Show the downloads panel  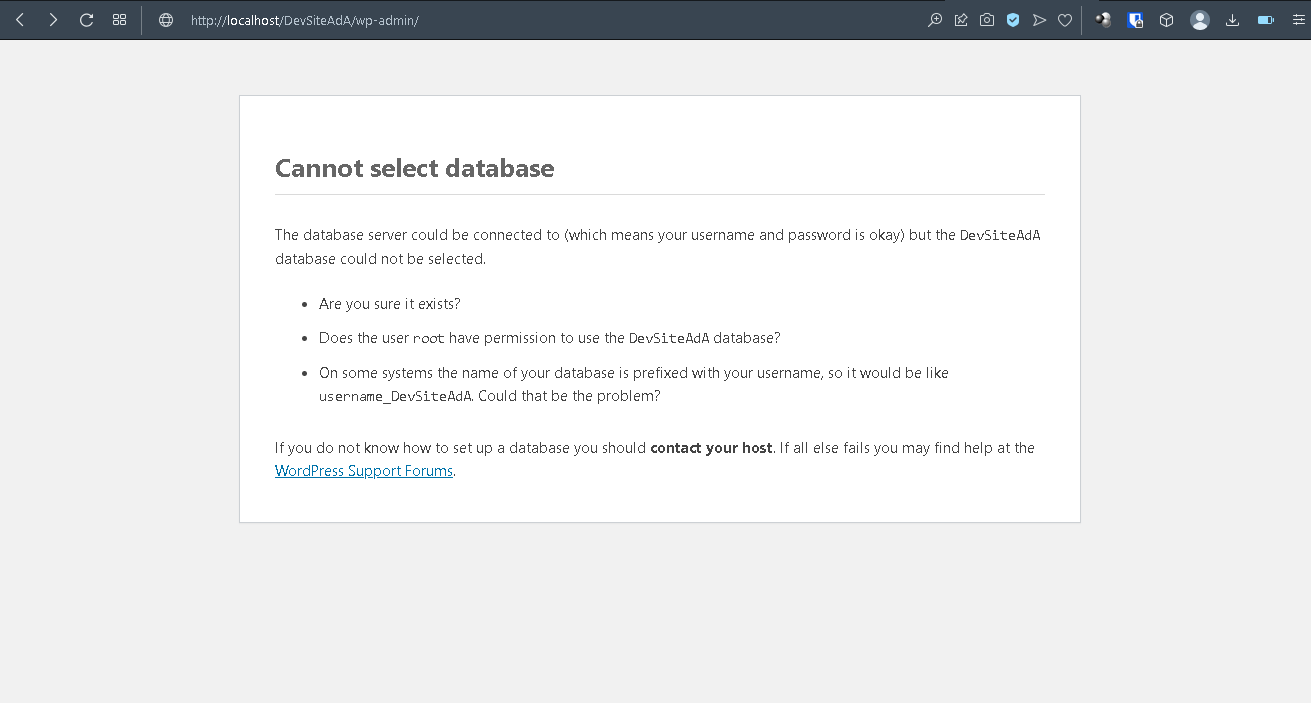coord(1232,20)
